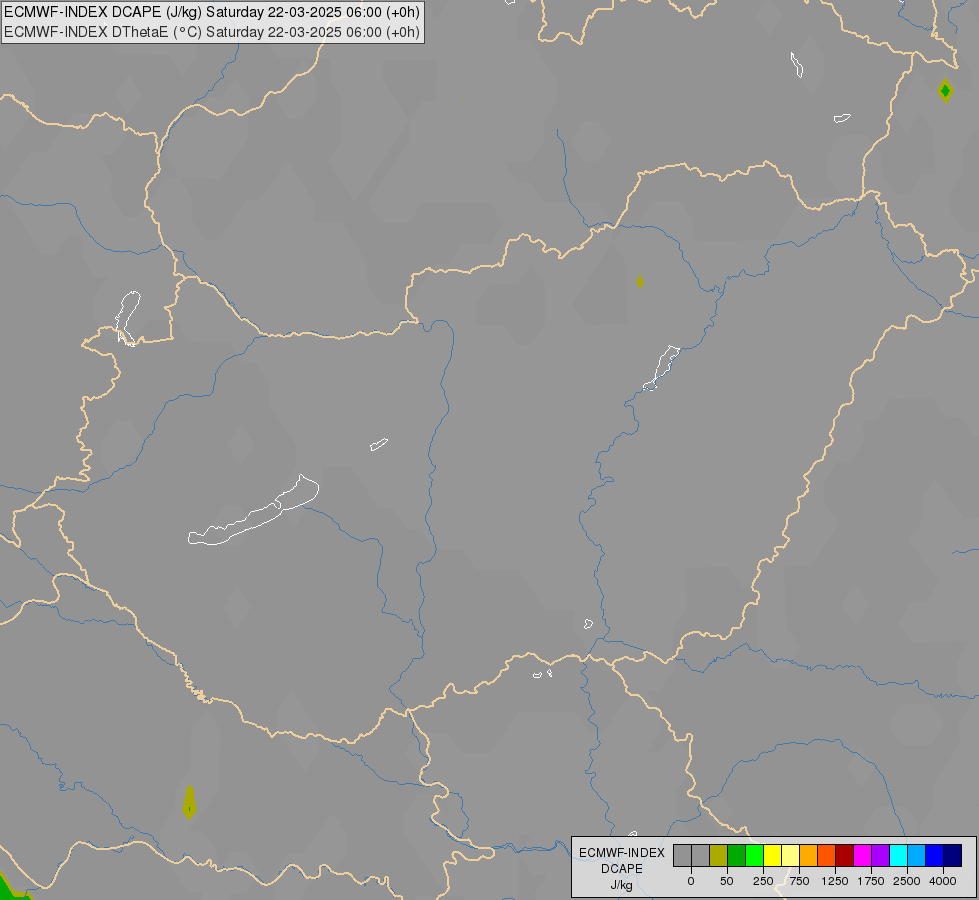
Task: Select the orange-red legend swatch
Action: pos(827,856)
